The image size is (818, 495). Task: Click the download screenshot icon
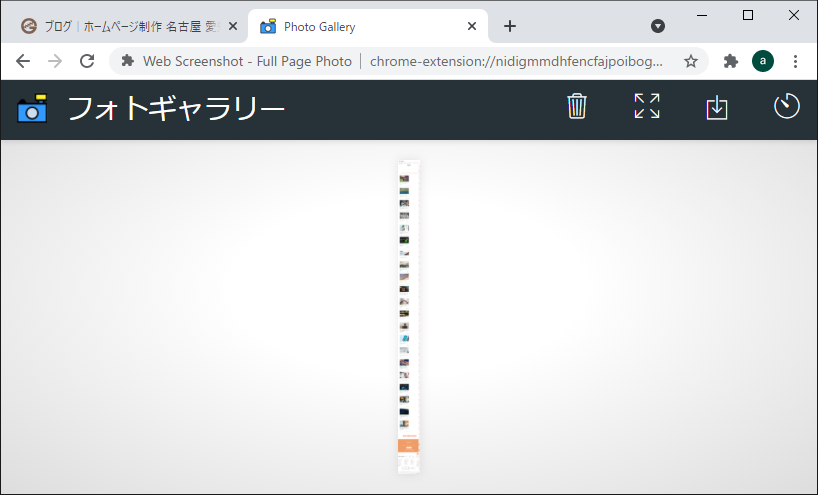[717, 107]
